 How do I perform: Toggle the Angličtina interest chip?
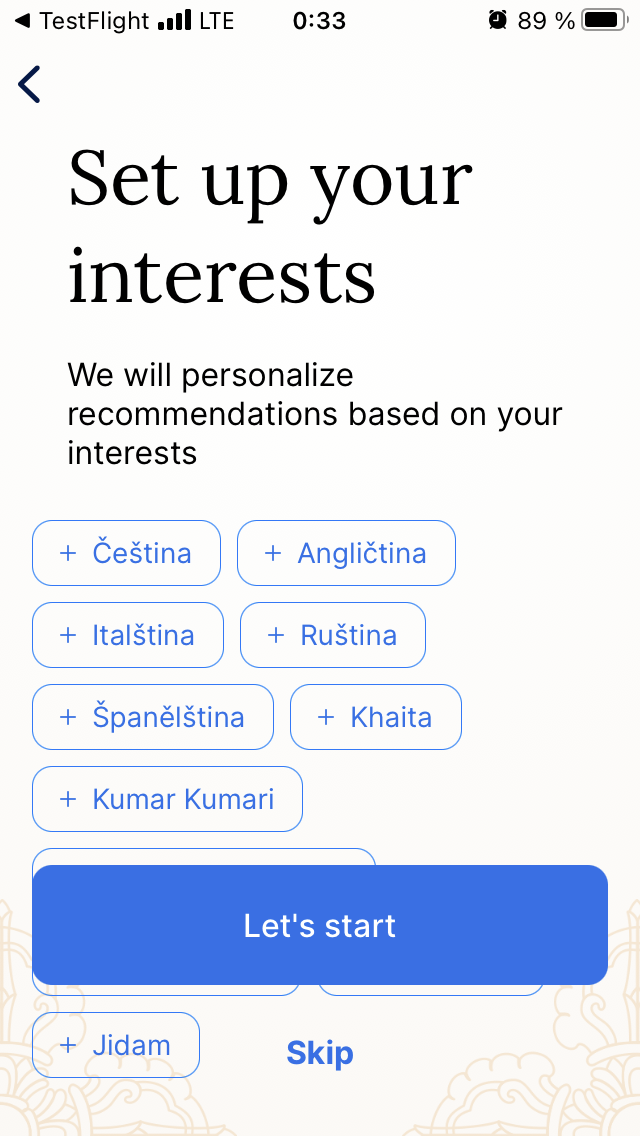(346, 553)
